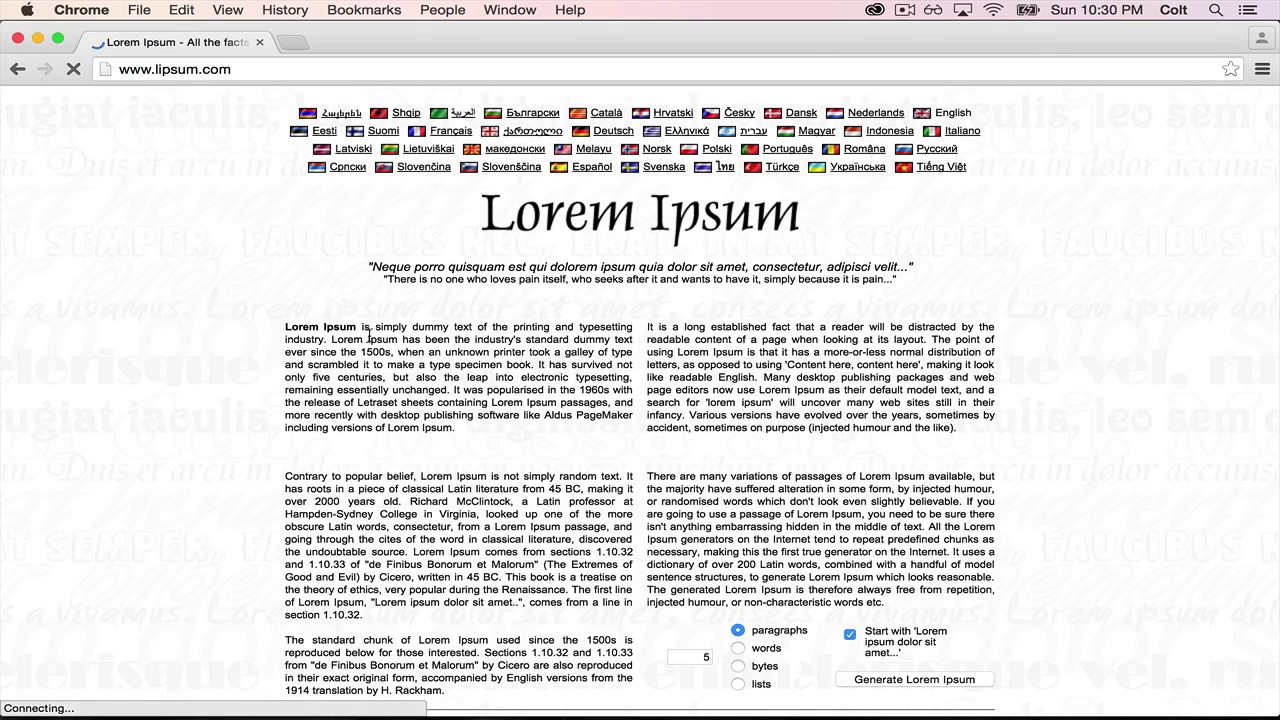Switch language to Lietuviškai
The height and width of the screenshot is (720, 1280).
click(x=428, y=149)
